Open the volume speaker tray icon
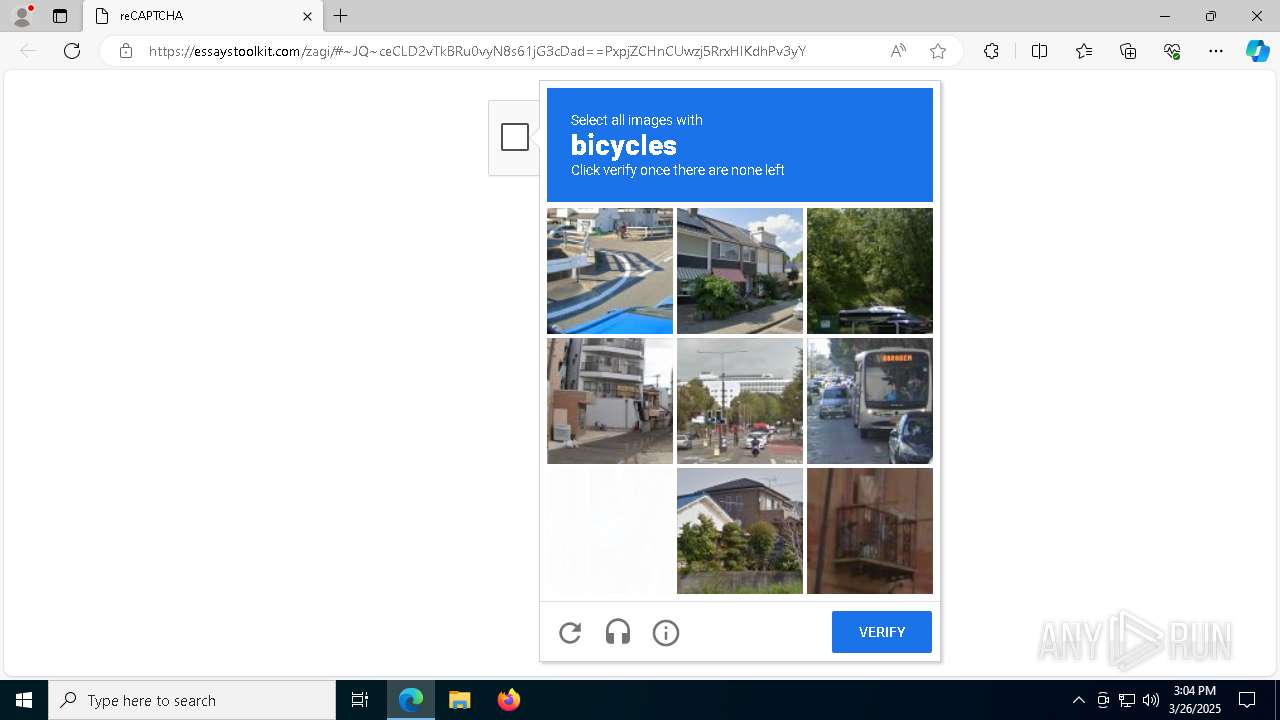1280x720 pixels. tap(1151, 700)
